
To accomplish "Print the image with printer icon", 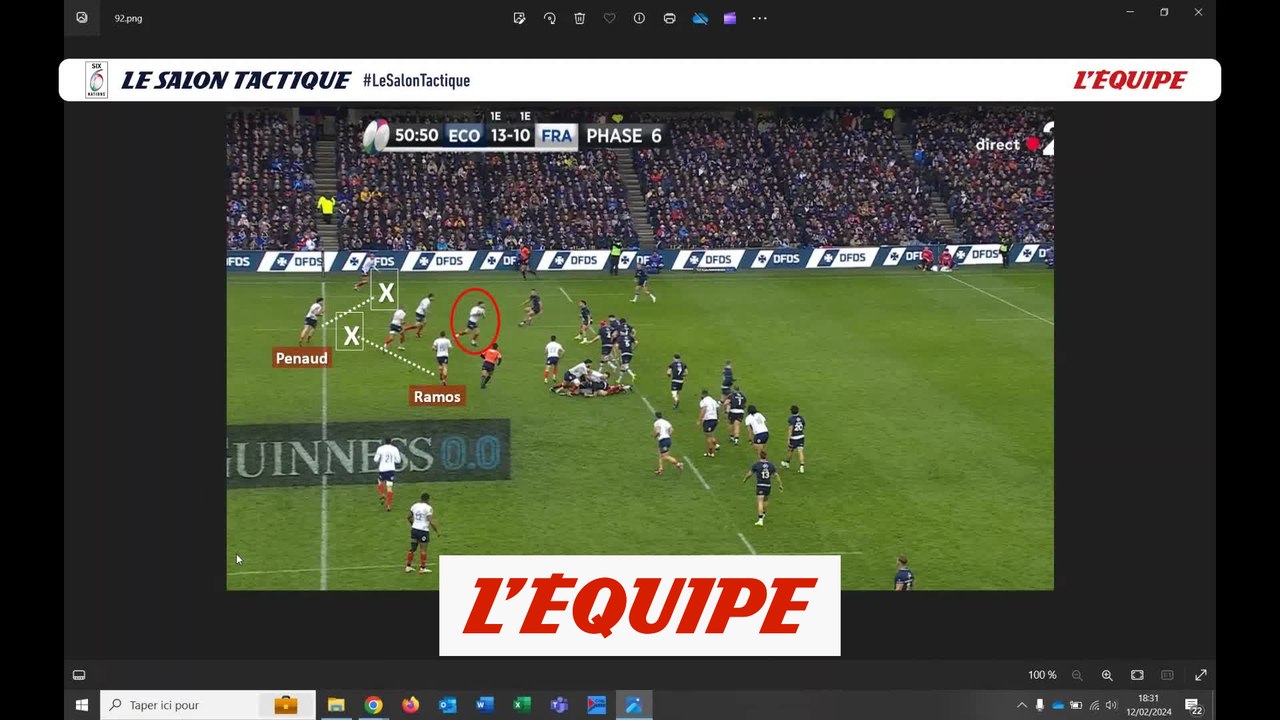I will pos(669,18).
